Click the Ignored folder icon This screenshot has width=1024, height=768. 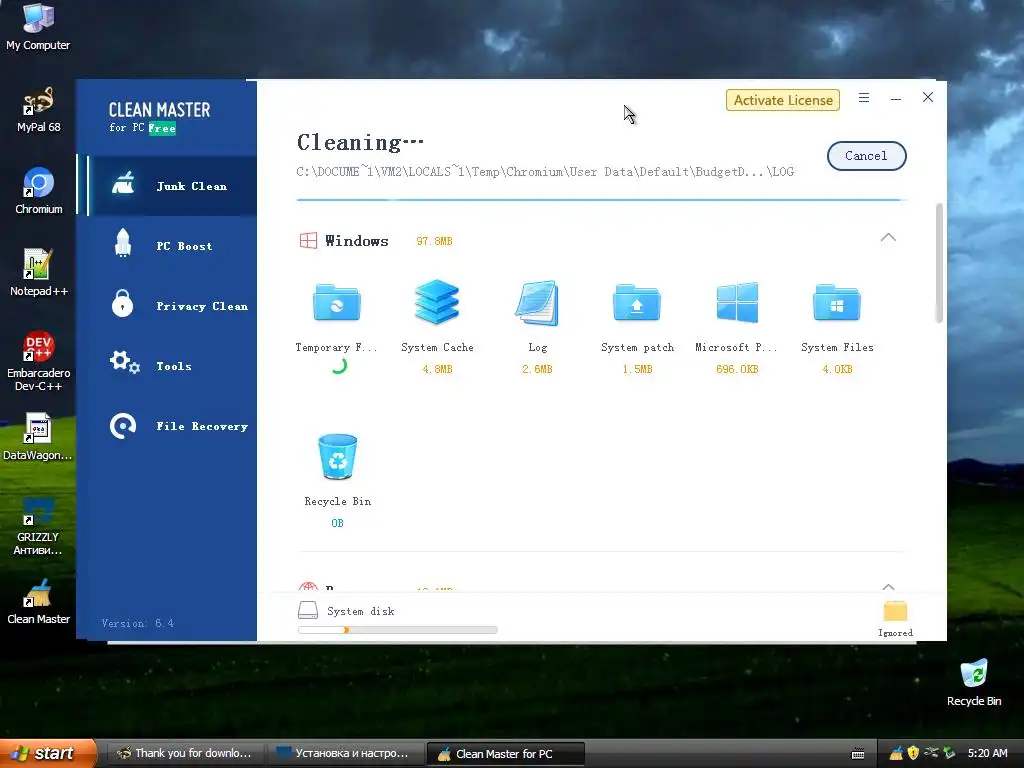tap(895, 611)
